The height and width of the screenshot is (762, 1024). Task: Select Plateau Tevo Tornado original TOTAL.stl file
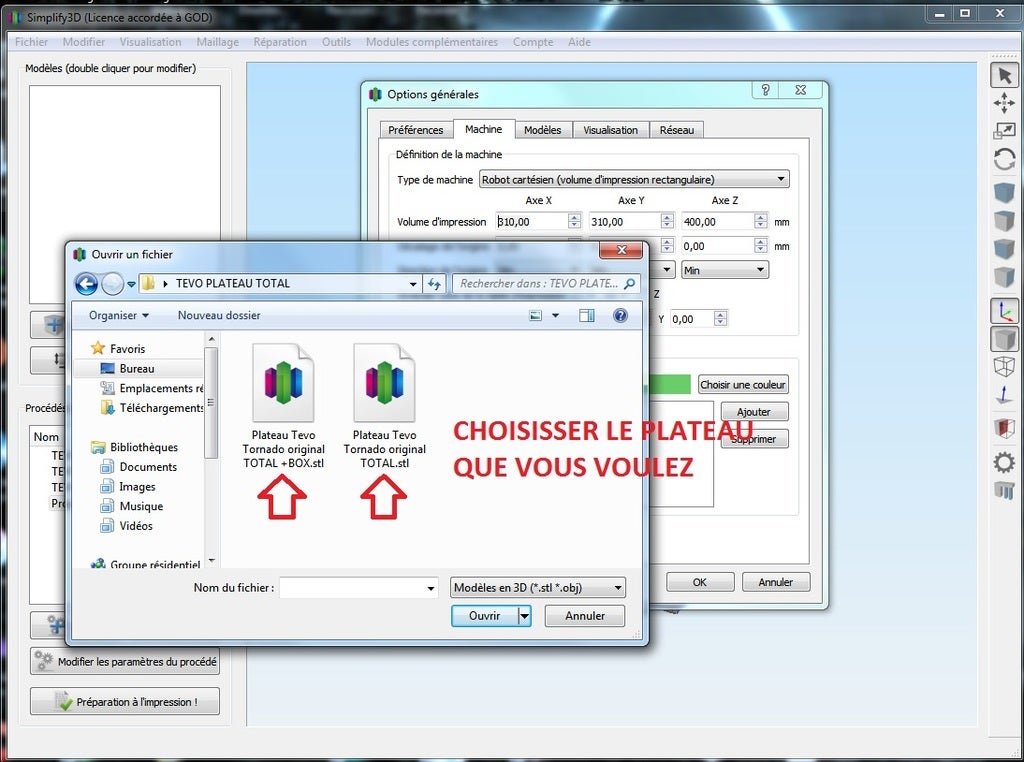point(385,405)
